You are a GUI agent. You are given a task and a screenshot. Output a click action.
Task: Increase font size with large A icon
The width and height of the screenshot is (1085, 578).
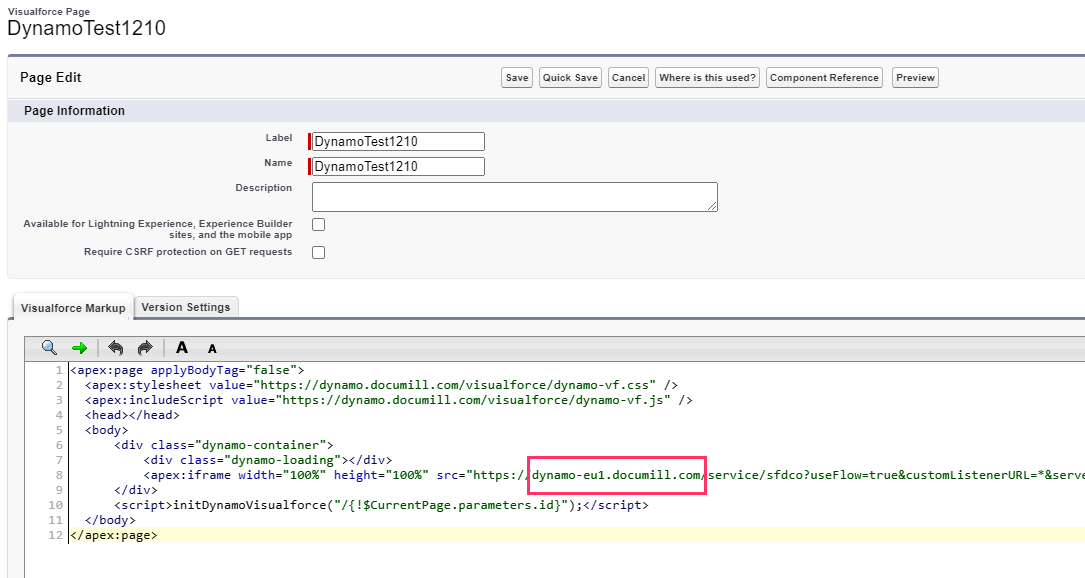[x=182, y=348]
